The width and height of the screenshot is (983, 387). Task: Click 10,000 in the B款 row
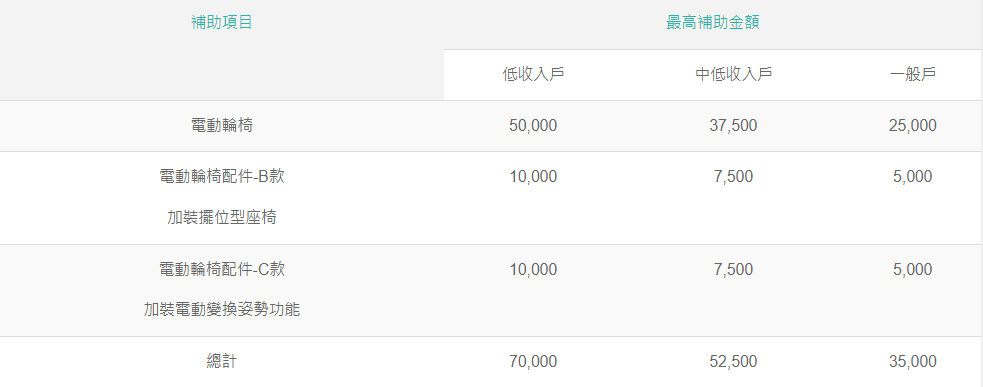click(x=534, y=177)
